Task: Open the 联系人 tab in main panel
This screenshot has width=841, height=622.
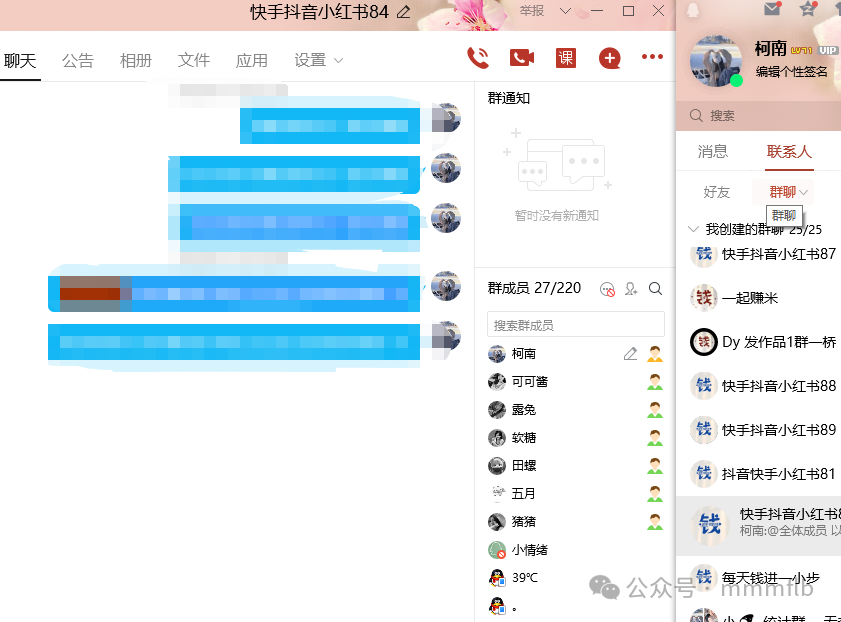Action: (789, 152)
